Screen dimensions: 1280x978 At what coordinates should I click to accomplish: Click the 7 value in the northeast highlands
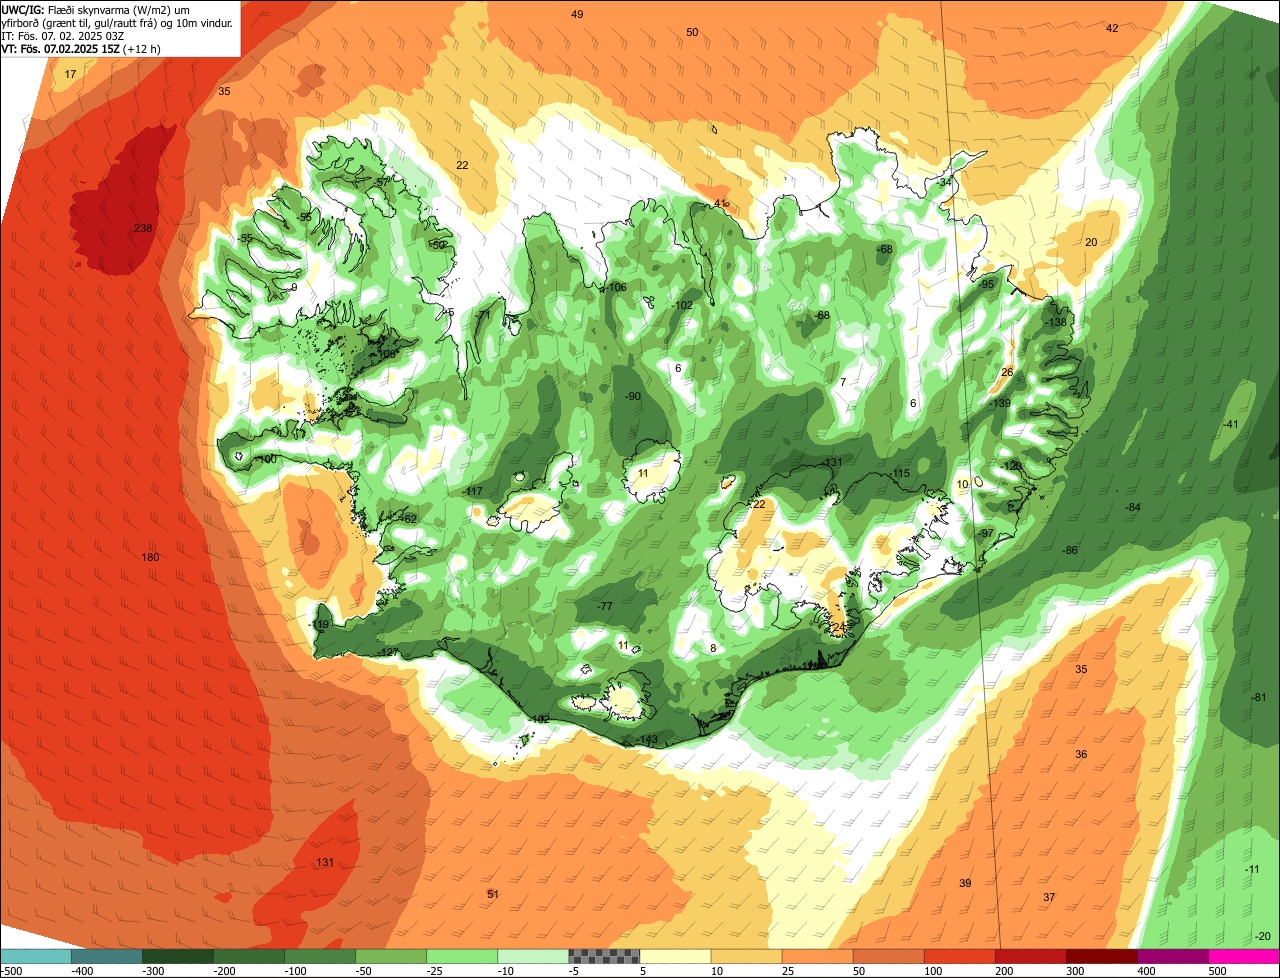click(843, 382)
